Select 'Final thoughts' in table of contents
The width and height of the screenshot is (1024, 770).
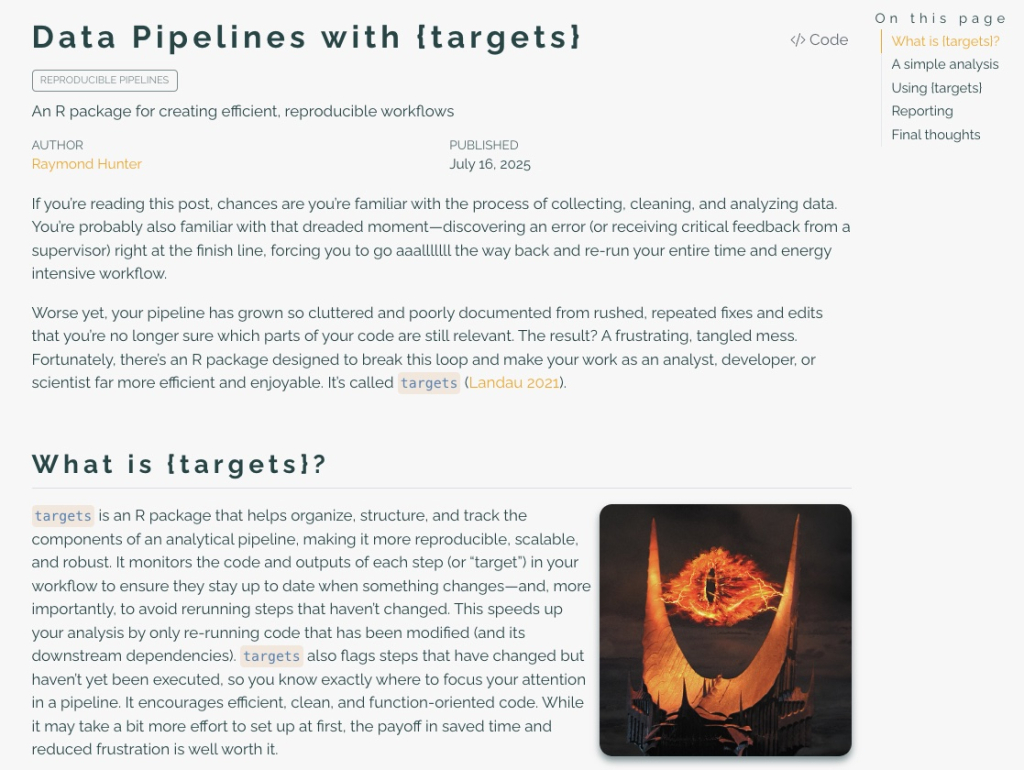[936, 135]
